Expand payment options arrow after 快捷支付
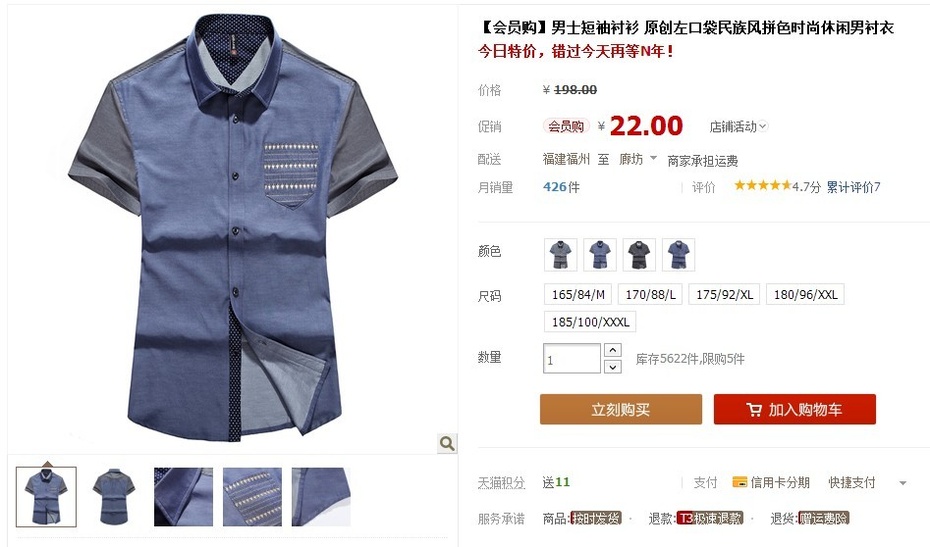930x547 pixels. (x=903, y=483)
